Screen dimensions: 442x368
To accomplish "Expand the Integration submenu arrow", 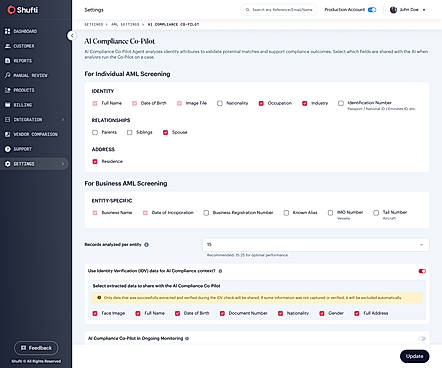I will click(x=63, y=119).
